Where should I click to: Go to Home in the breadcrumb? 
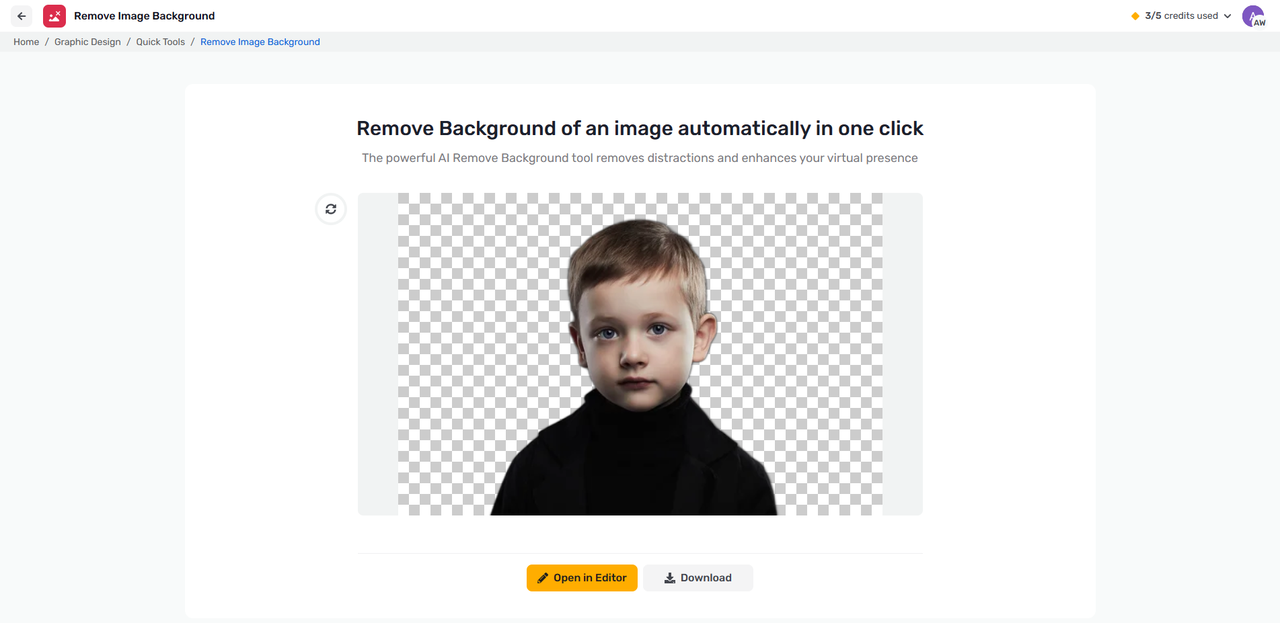pos(26,42)
